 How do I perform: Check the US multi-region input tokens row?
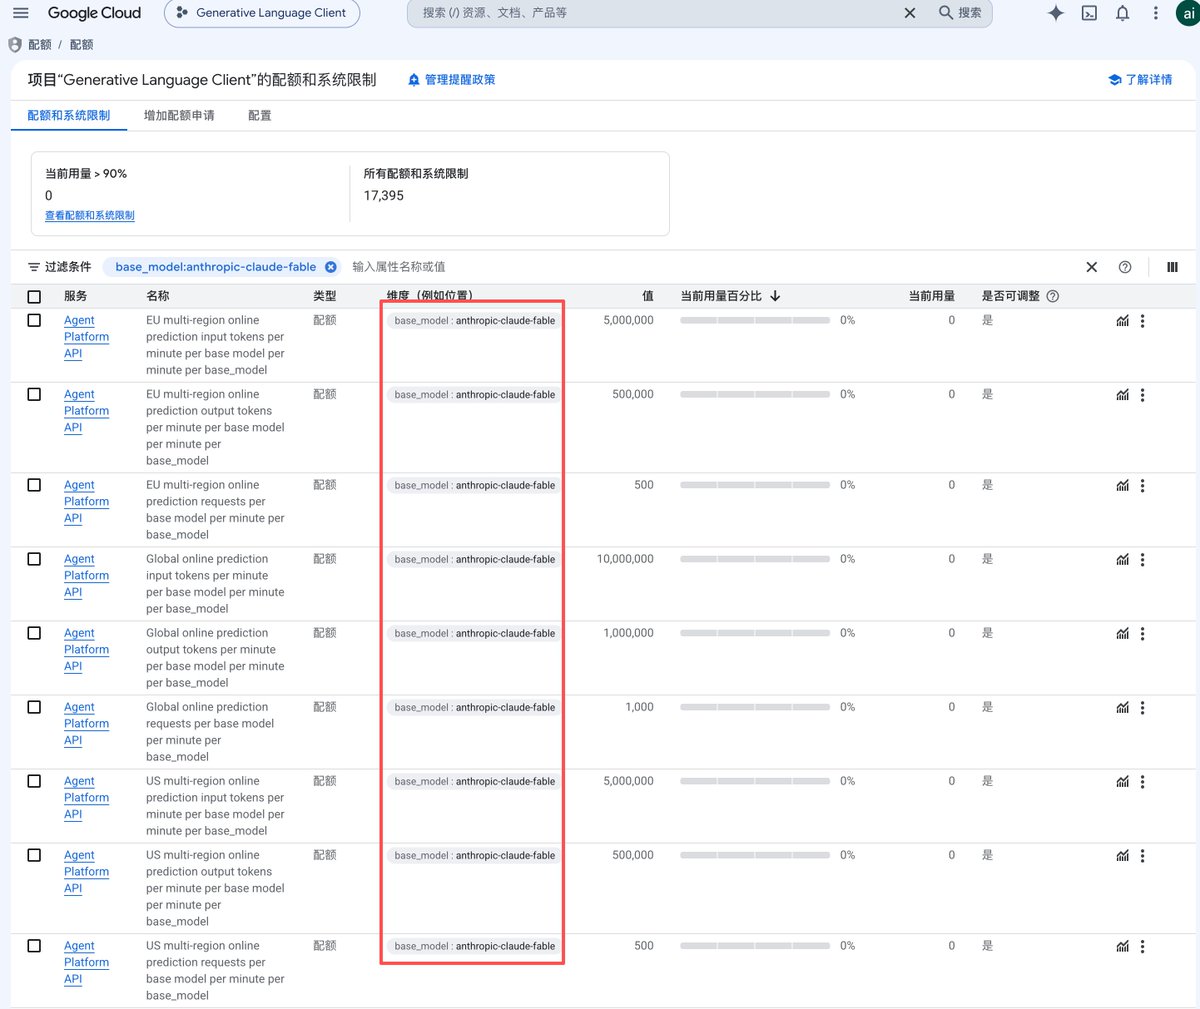tap(34, 781)
